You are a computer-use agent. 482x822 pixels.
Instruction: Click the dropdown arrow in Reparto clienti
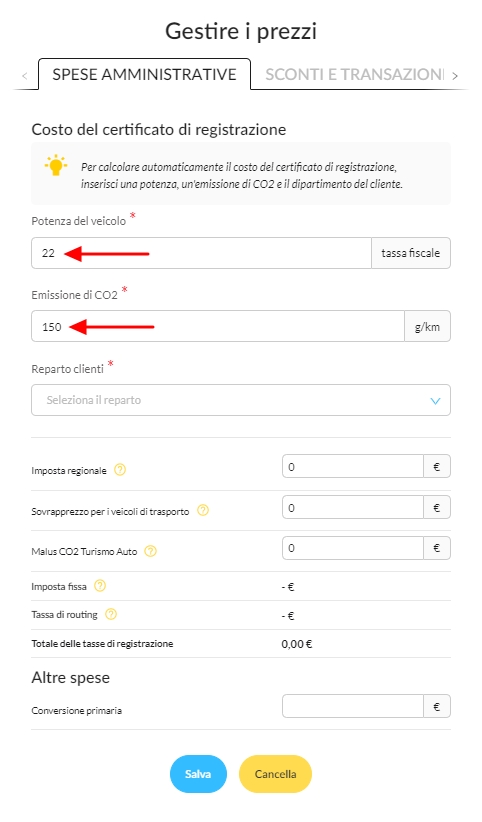[435, 401]
